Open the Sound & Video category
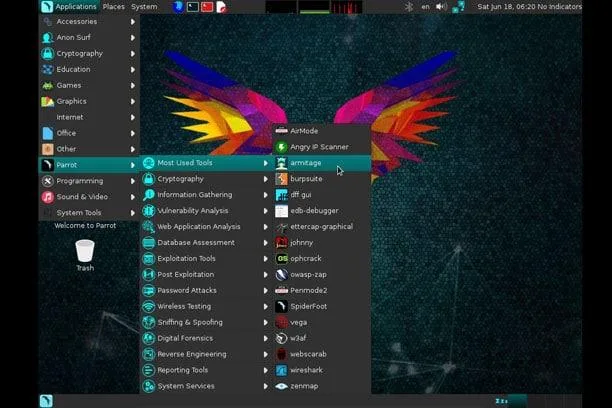This screenshot has width=612, height=408. click(x=89, y=197)
